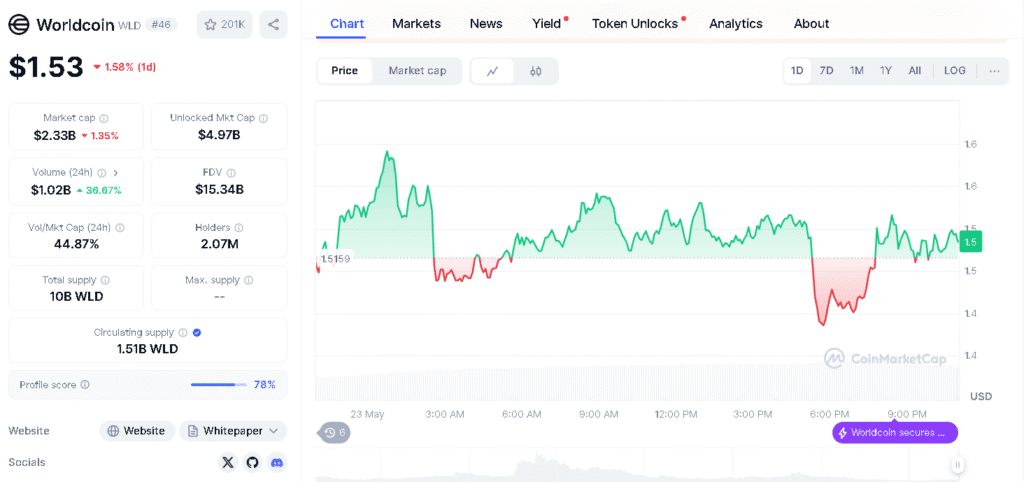Switch to line chart view icon
The width and height of the screenshot is (1024, 482).
pyautogui.click(x=492, y=71)
